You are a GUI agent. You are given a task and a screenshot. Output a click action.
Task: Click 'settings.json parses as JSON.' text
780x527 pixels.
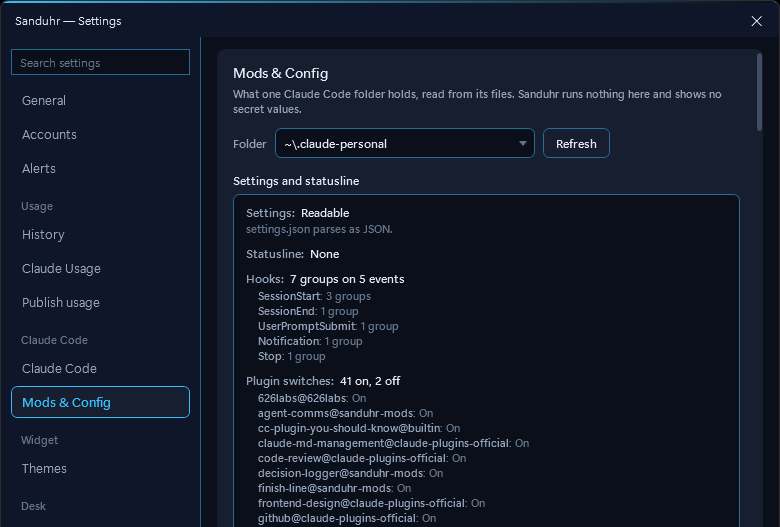[319, 229]
